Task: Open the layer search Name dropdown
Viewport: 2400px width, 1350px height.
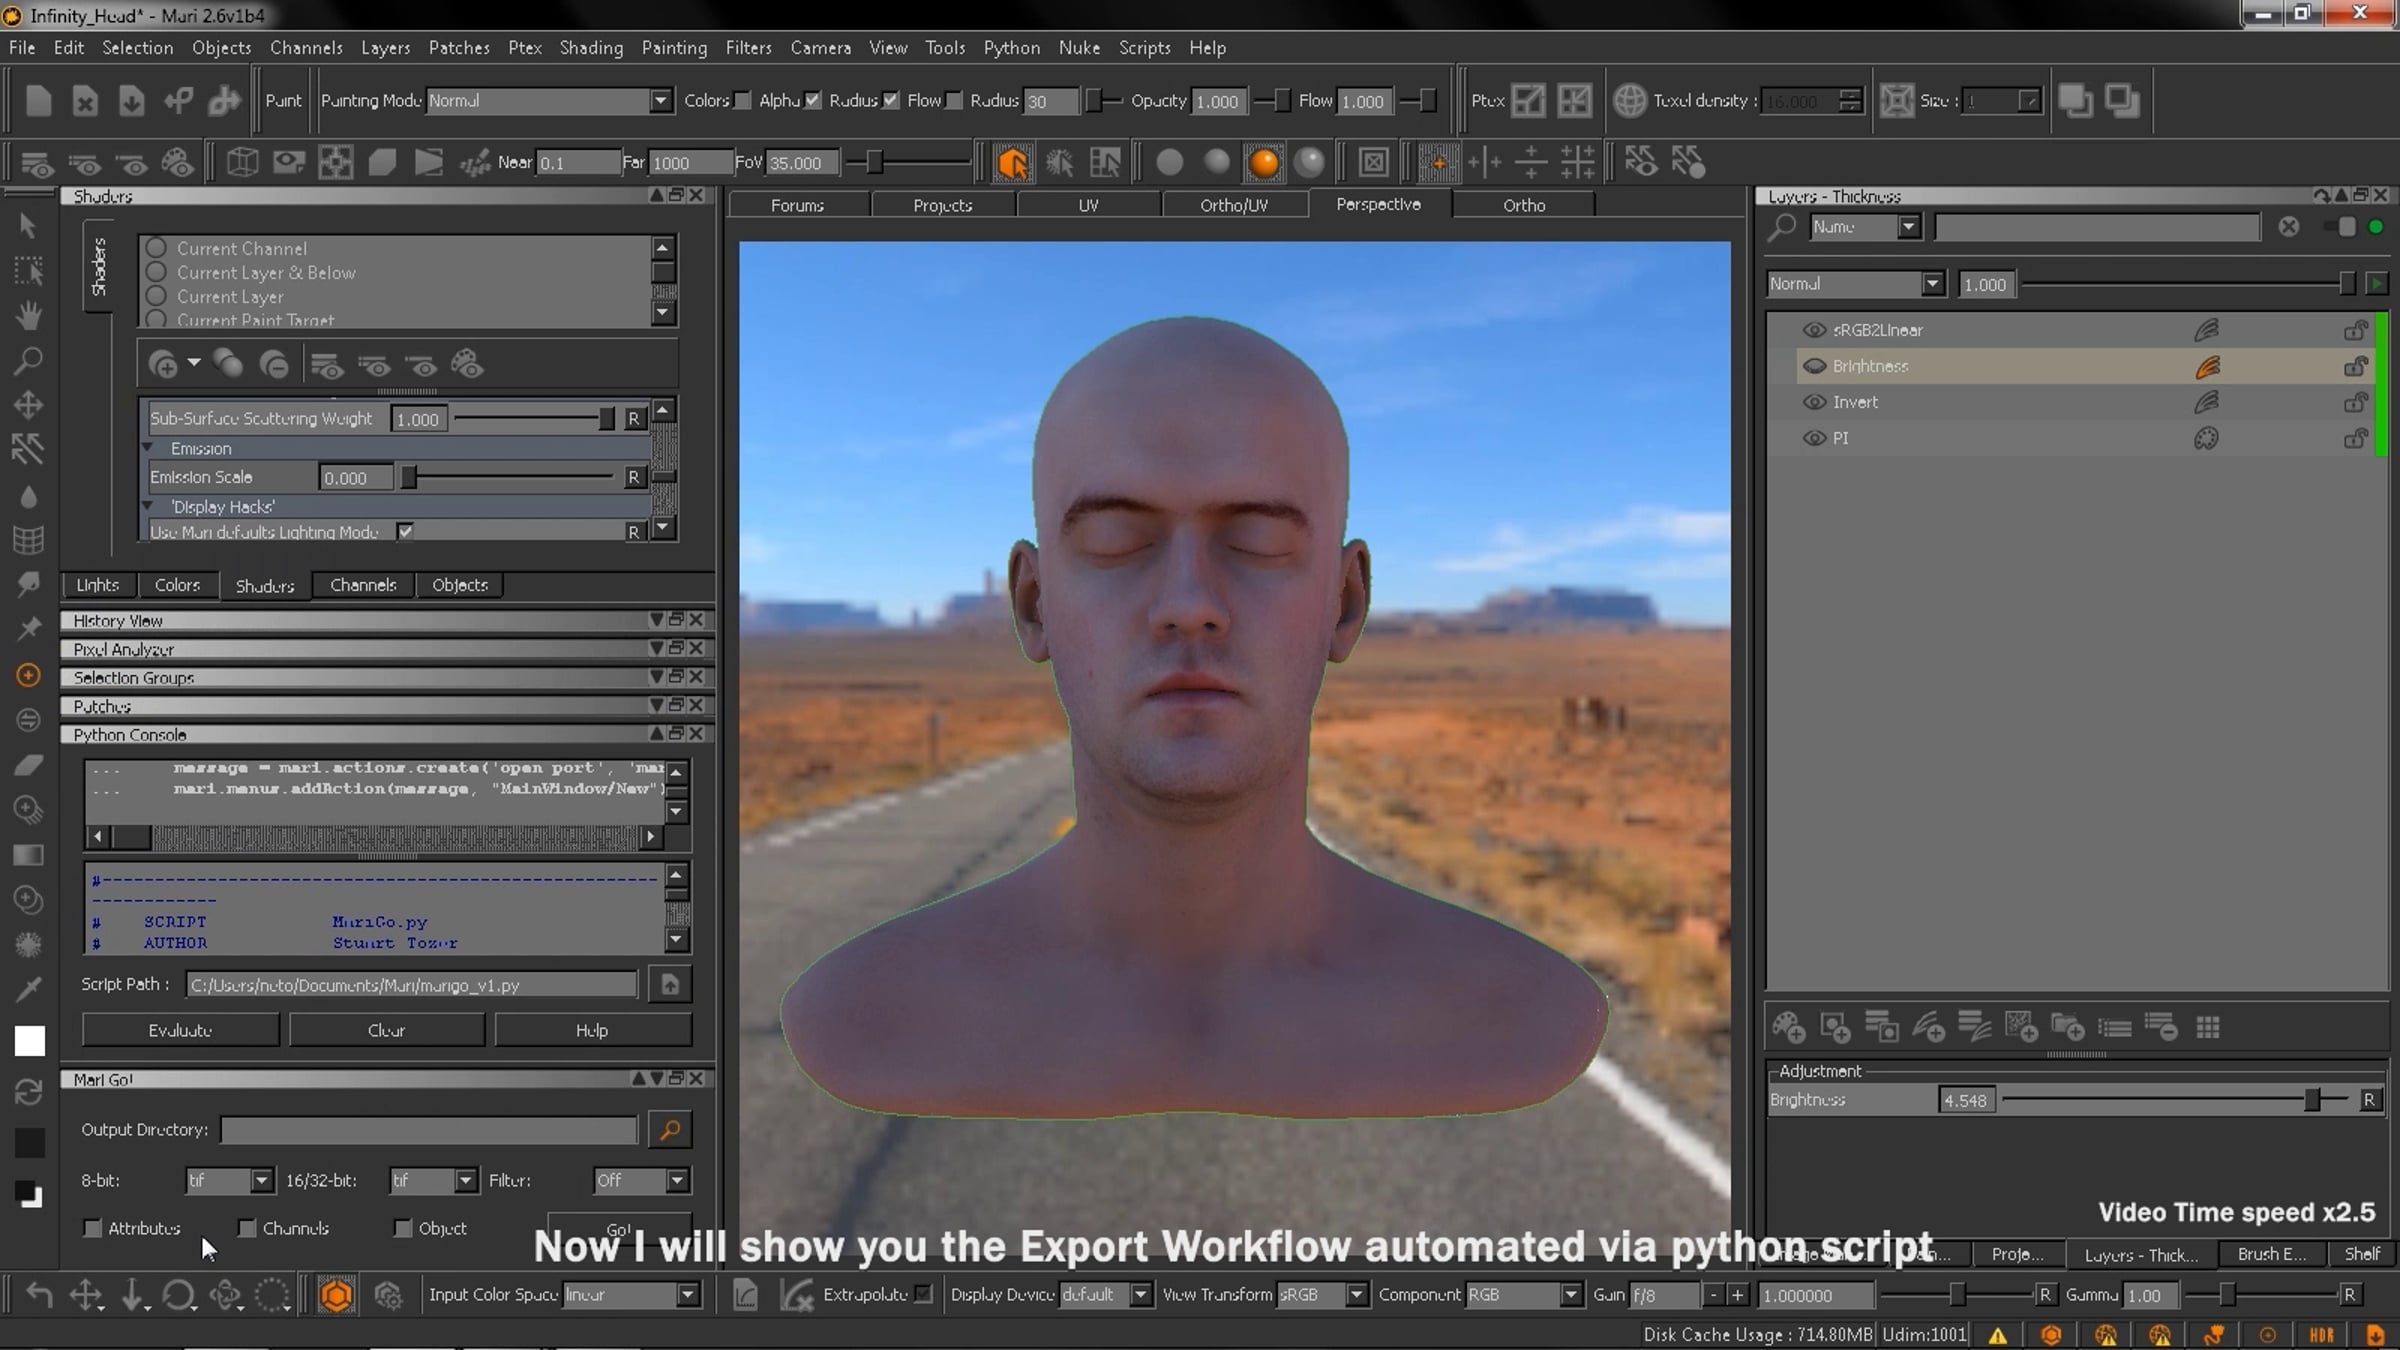Action: pyautogui.click(x=1866, y=227)
